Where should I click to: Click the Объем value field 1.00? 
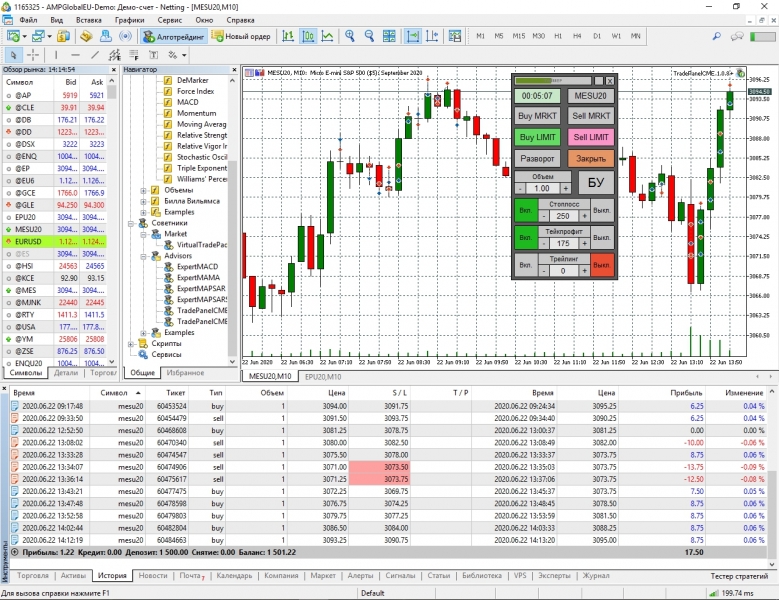pos(542,189)
